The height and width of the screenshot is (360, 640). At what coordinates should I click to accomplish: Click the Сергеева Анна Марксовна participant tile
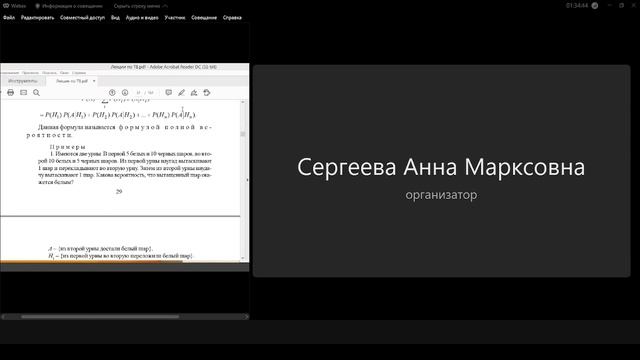(442, 171)
